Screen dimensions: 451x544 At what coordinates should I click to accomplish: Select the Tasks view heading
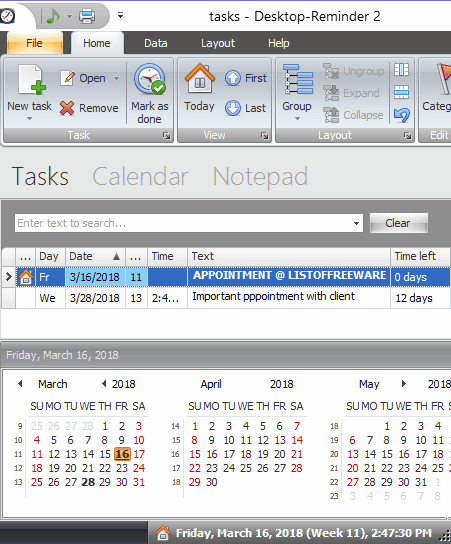click(x=40, y=176)
